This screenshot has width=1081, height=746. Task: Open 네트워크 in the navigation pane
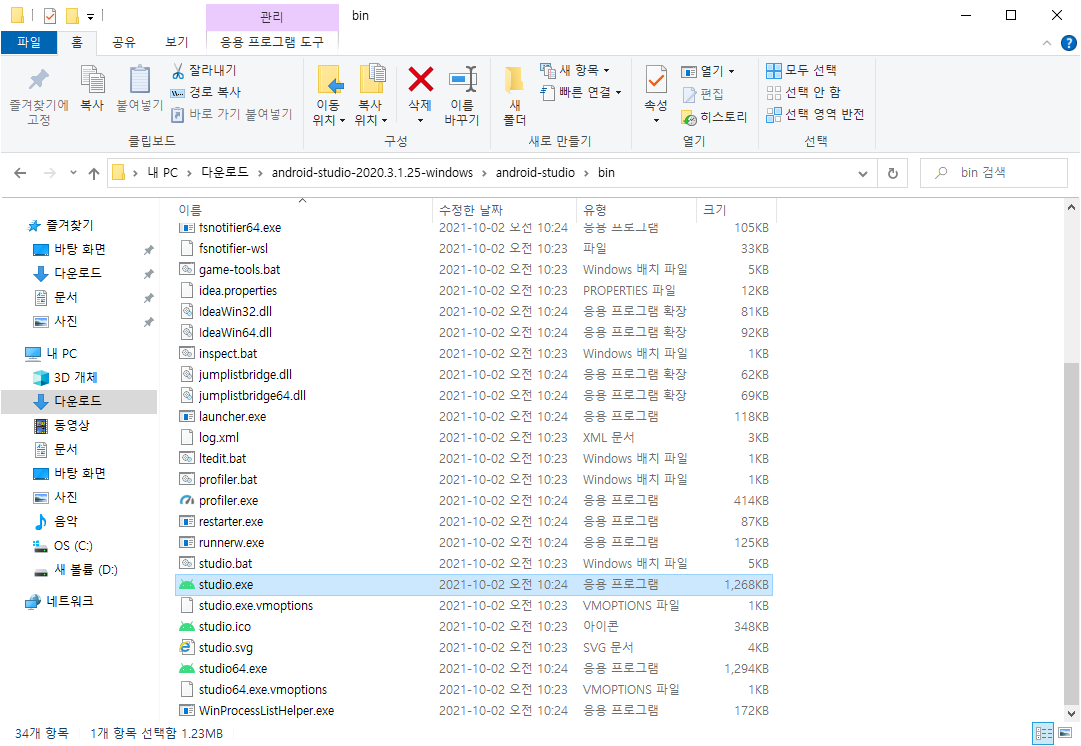pyautogui.click(x=69, y=601)
